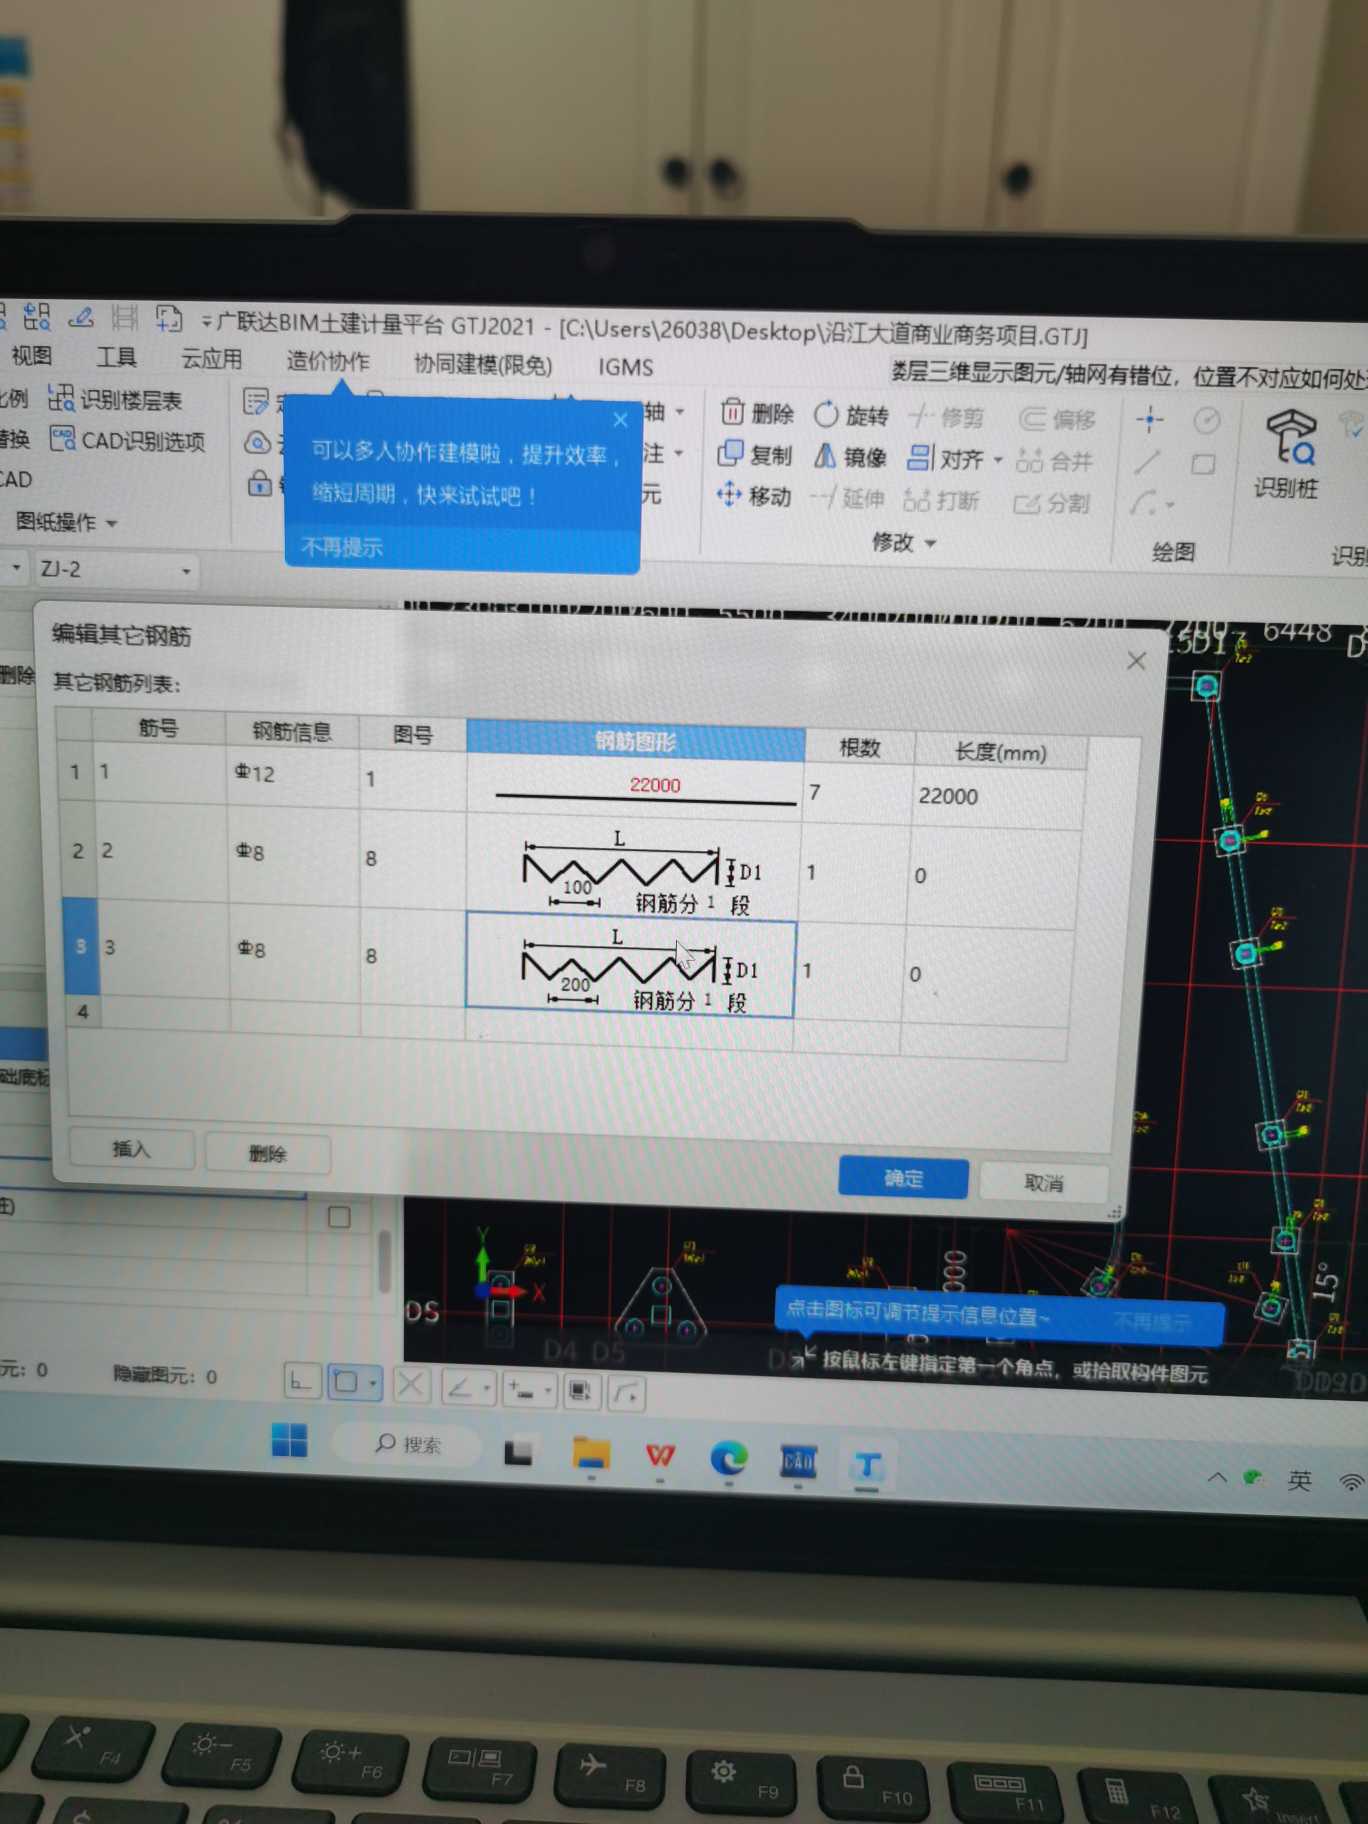This screenshot has width=1368, height=1824.
Task: Select the 旋转 rotate tool
Action: pyautogui.click(x=851, y=415)
